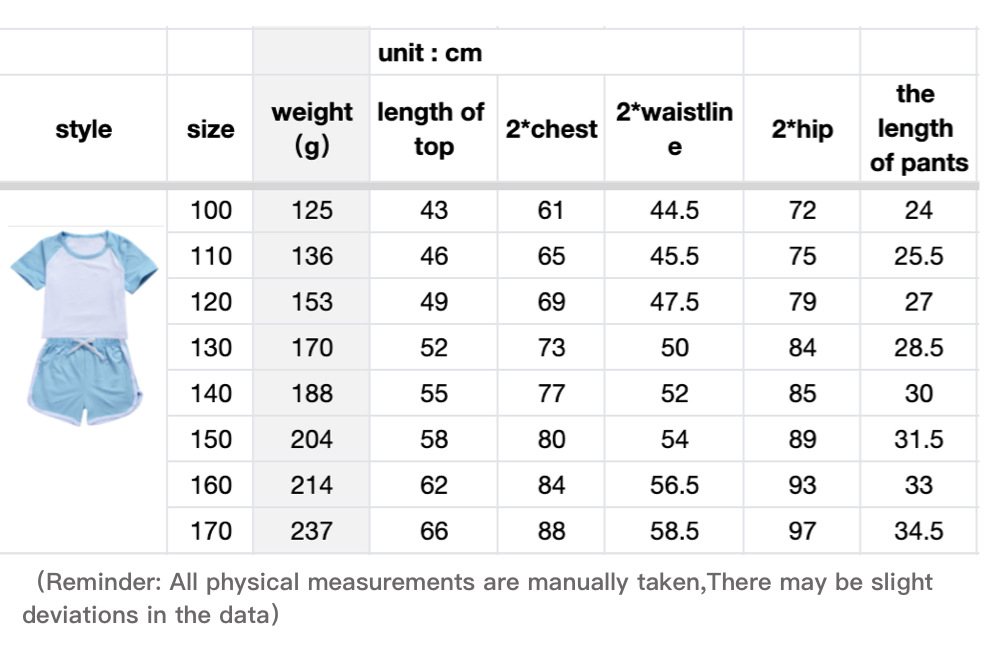
Task: Select the '2*chest' column header
Action: pyautogui.click(x=551, y=129)
